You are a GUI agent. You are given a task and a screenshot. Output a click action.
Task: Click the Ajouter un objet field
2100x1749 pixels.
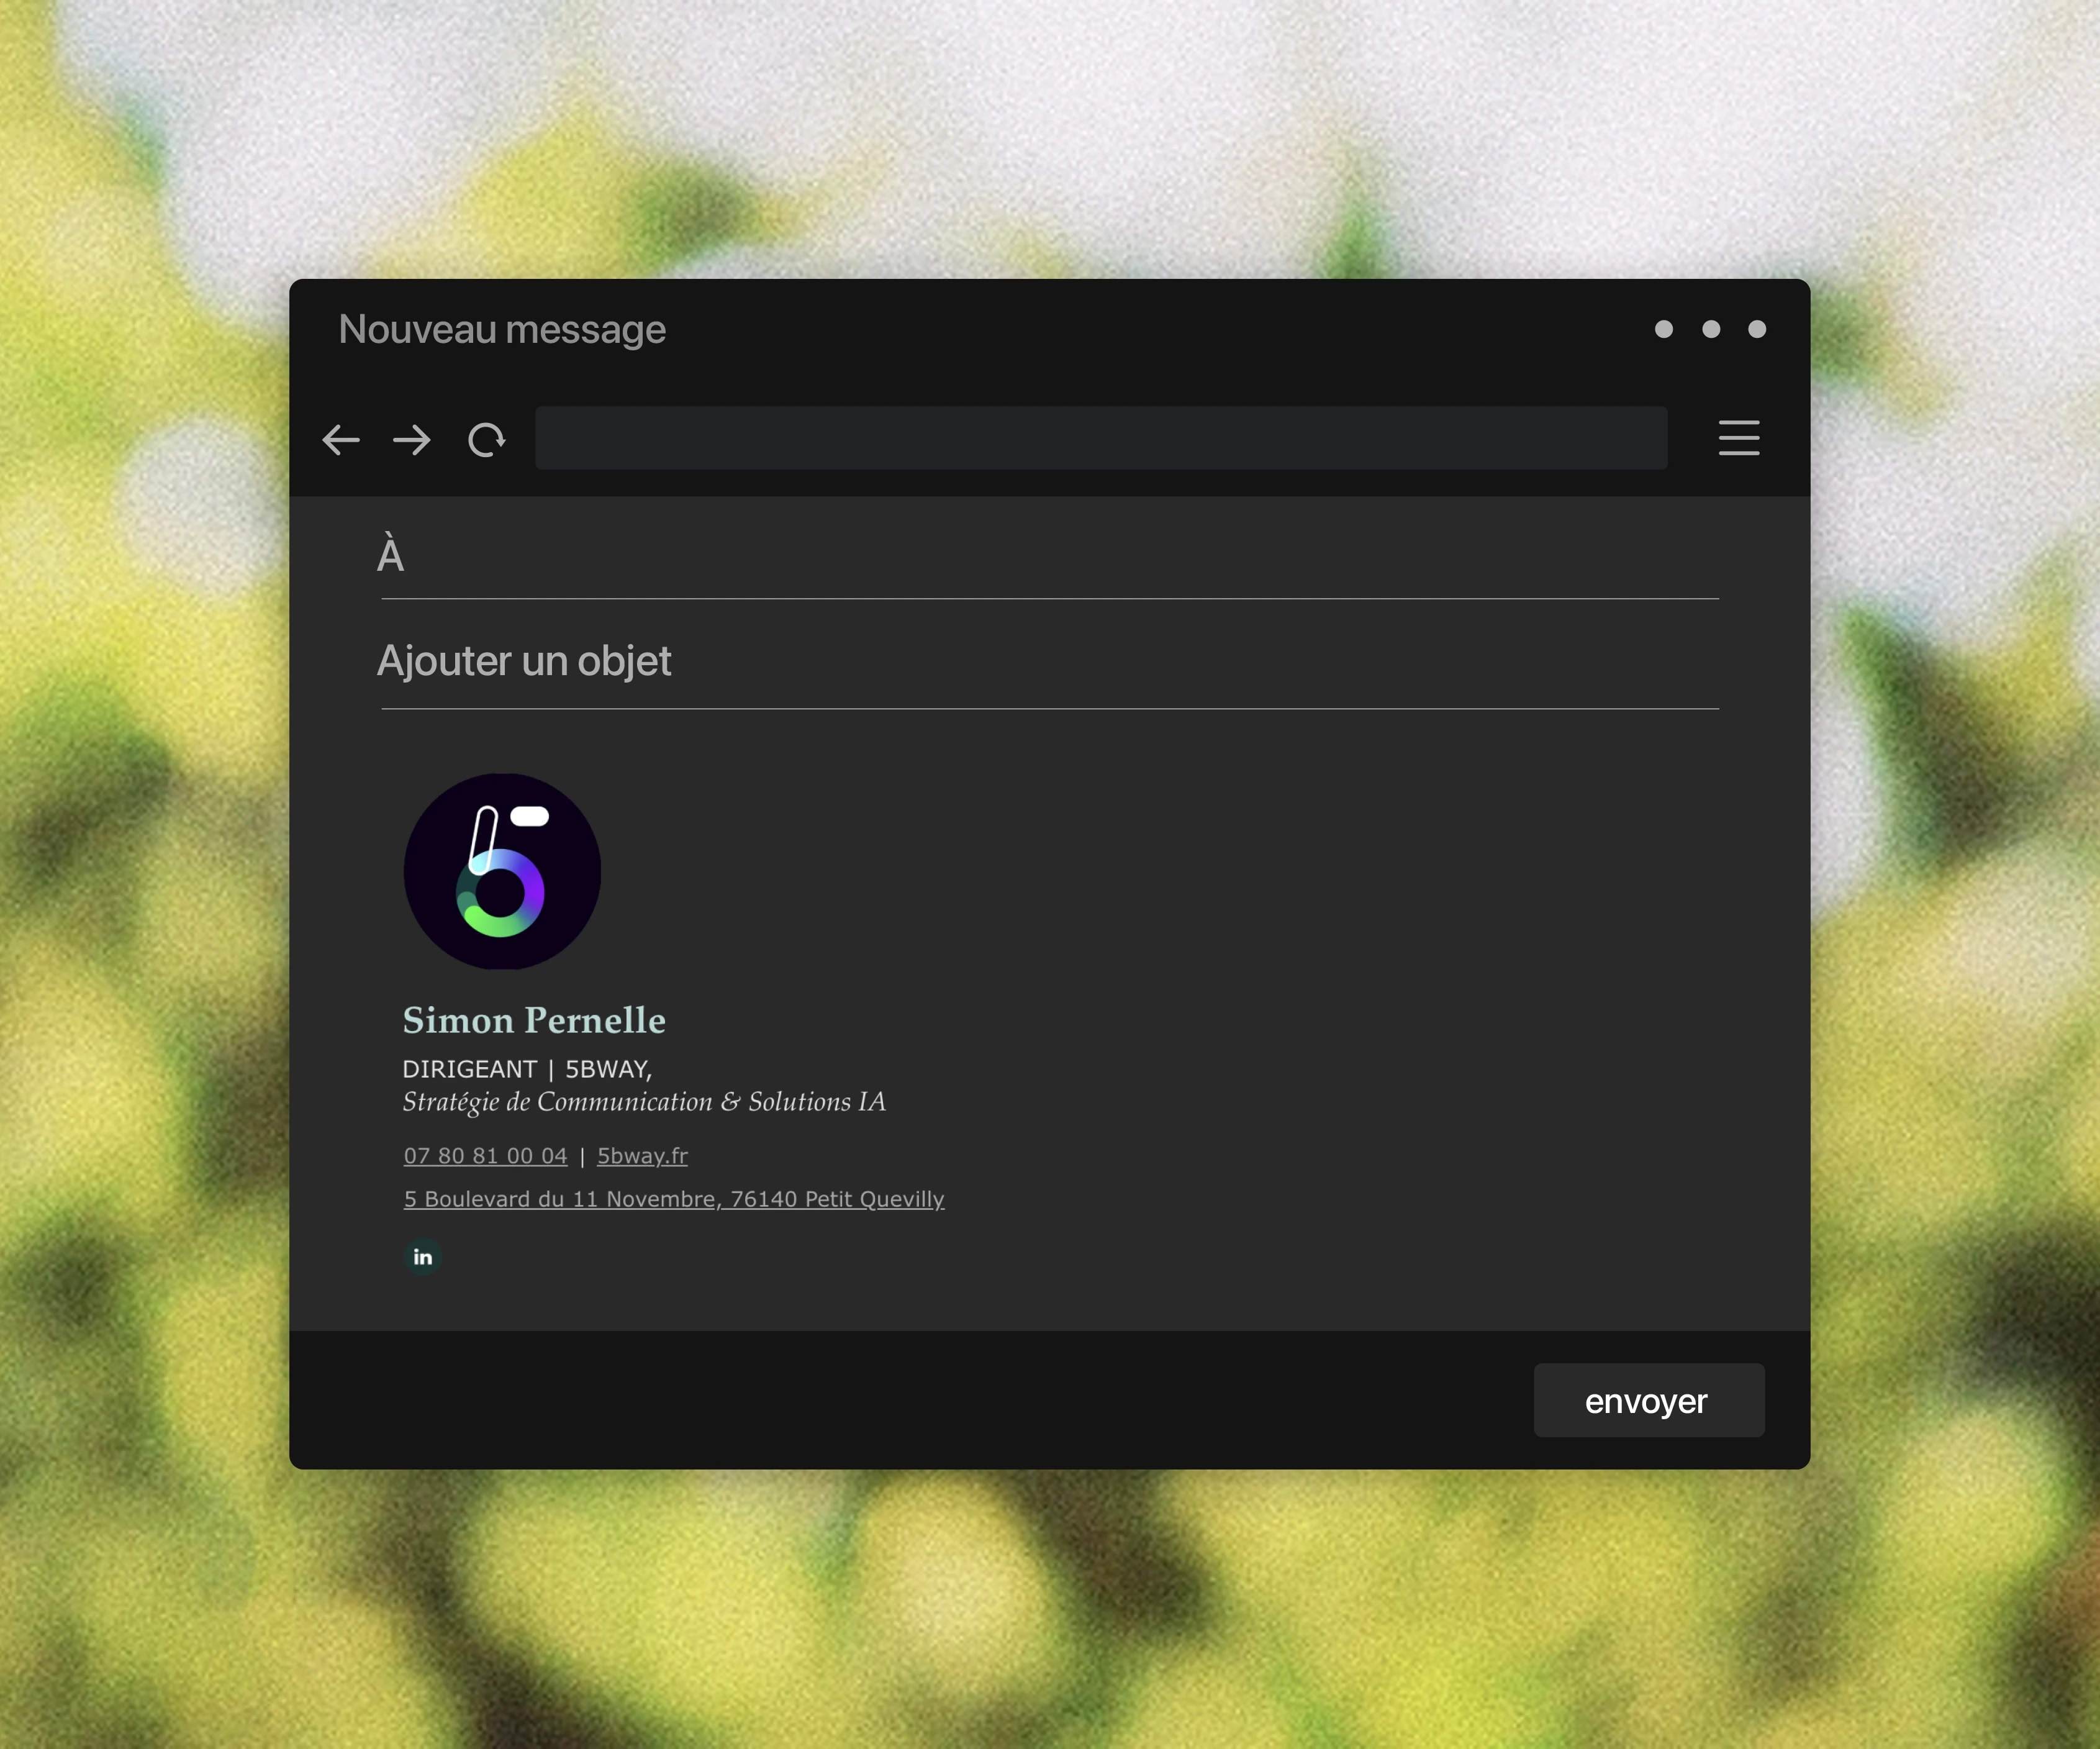click(x=1050, y=661)
